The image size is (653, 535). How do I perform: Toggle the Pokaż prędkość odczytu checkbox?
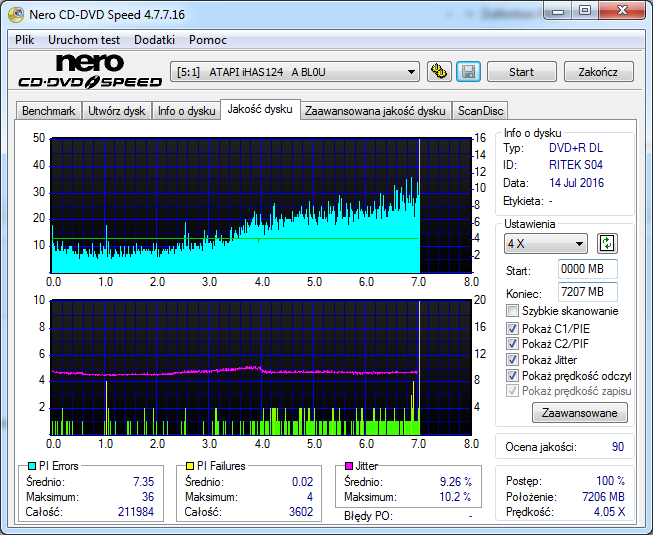pos(512,376)
